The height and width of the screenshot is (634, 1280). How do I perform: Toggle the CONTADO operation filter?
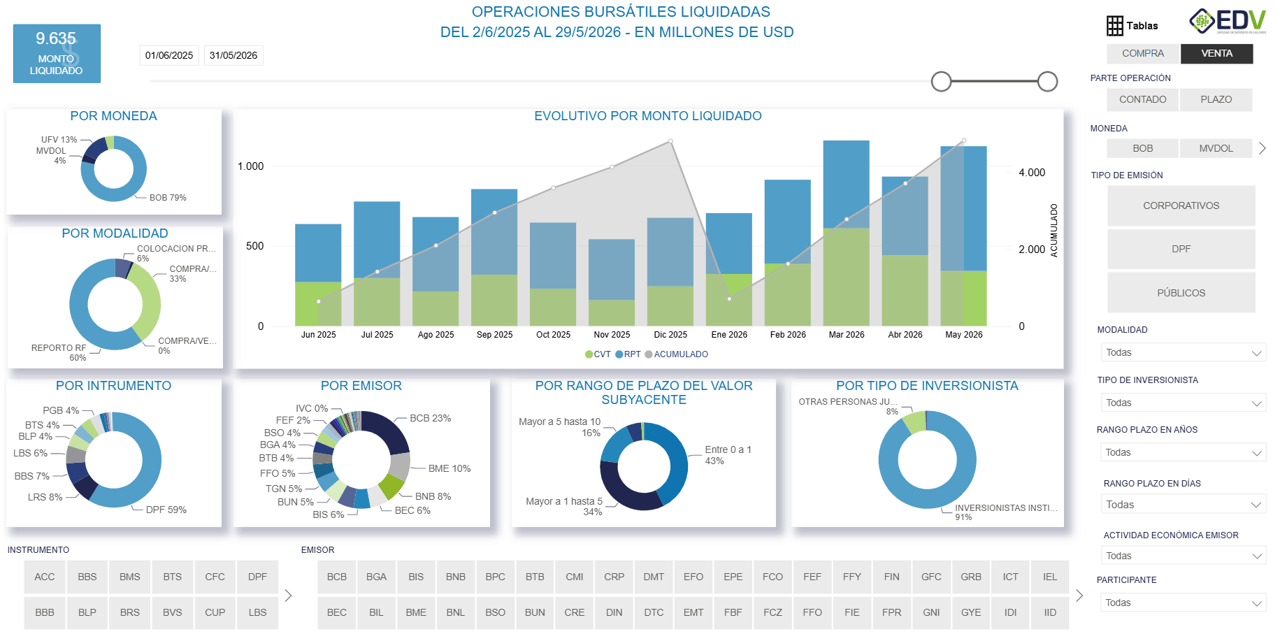point(1142,99)
